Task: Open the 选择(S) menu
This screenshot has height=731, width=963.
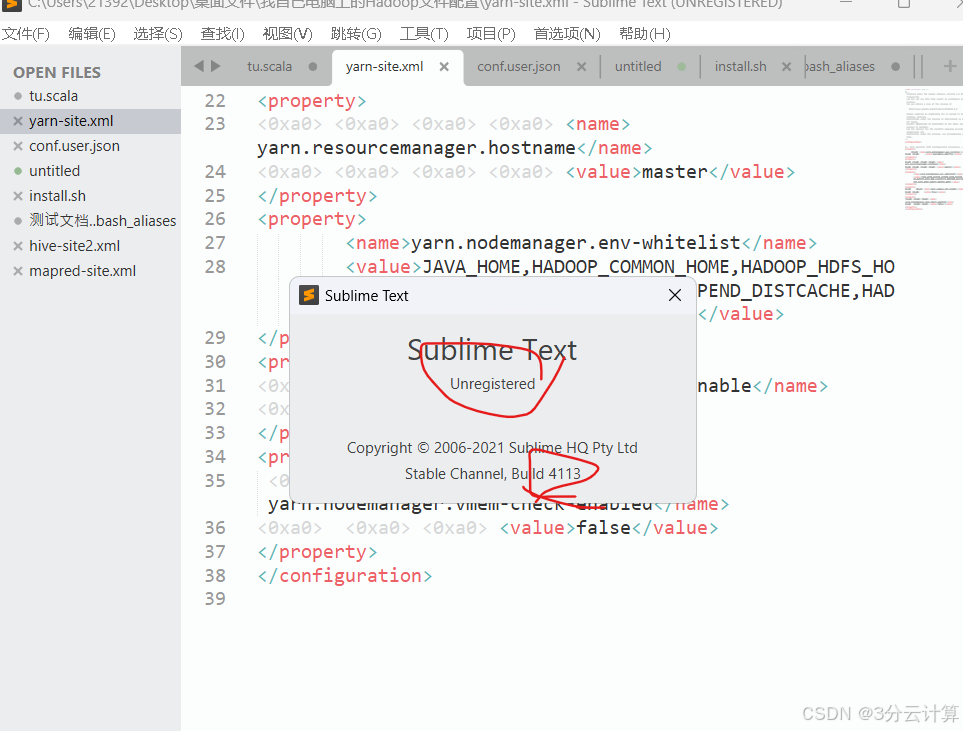Action: [x=158, y=34]
